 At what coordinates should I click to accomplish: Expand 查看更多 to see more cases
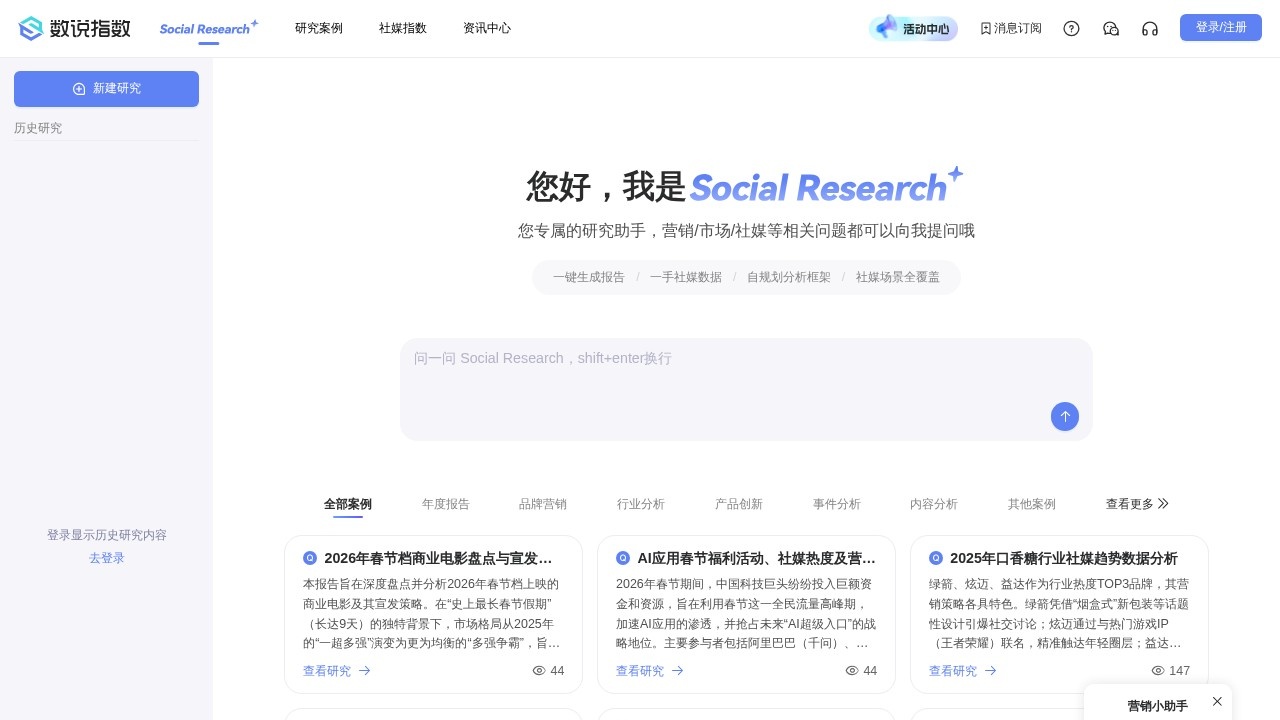coord(1137,504)
